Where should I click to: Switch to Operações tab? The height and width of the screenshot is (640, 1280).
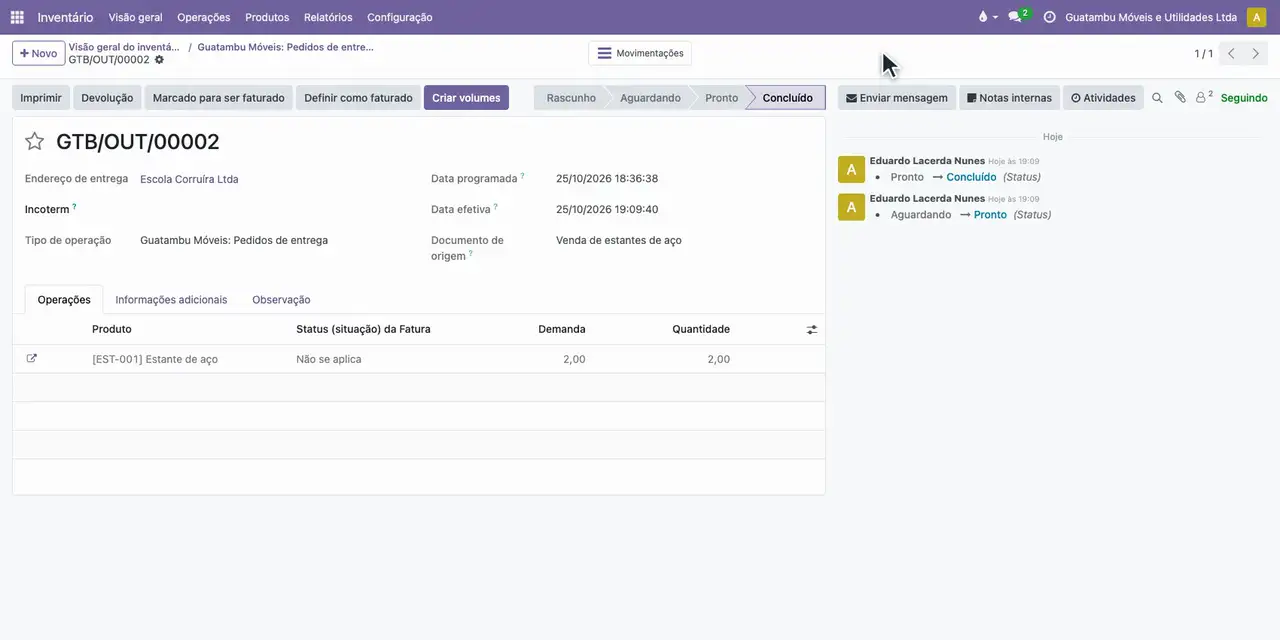[64, 299]
